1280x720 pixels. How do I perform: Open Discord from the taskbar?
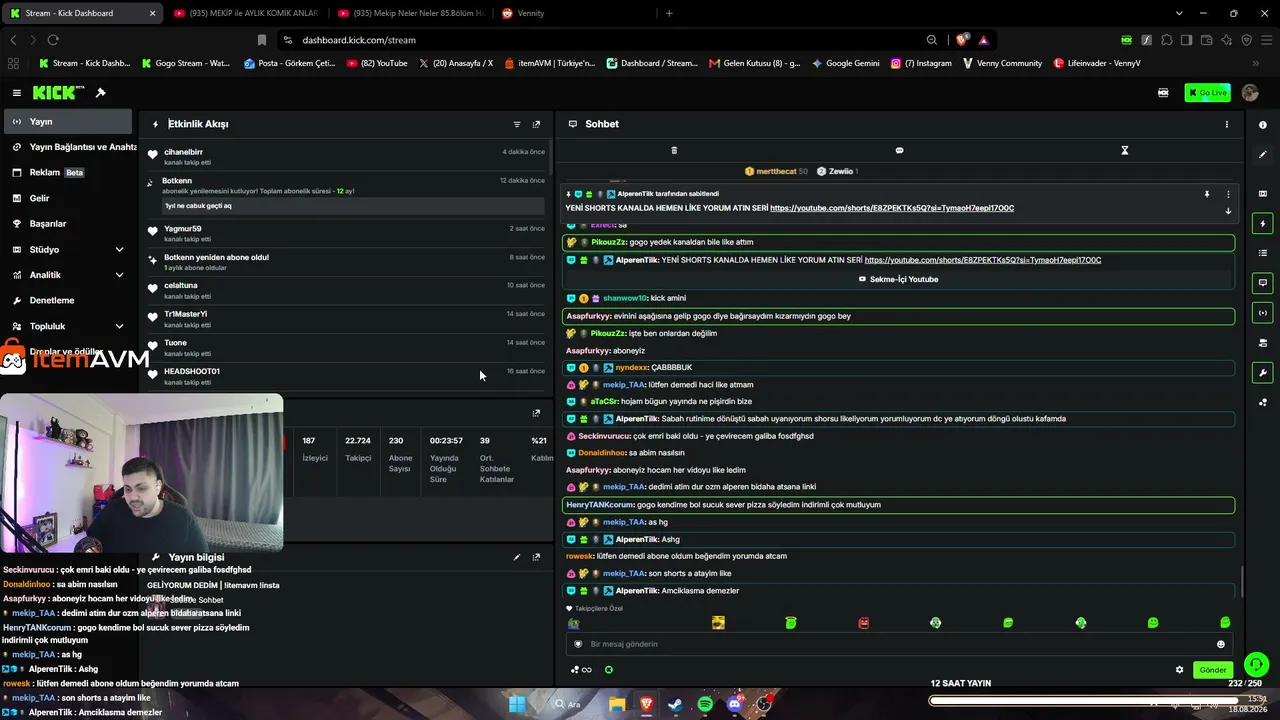pos(735,704)
